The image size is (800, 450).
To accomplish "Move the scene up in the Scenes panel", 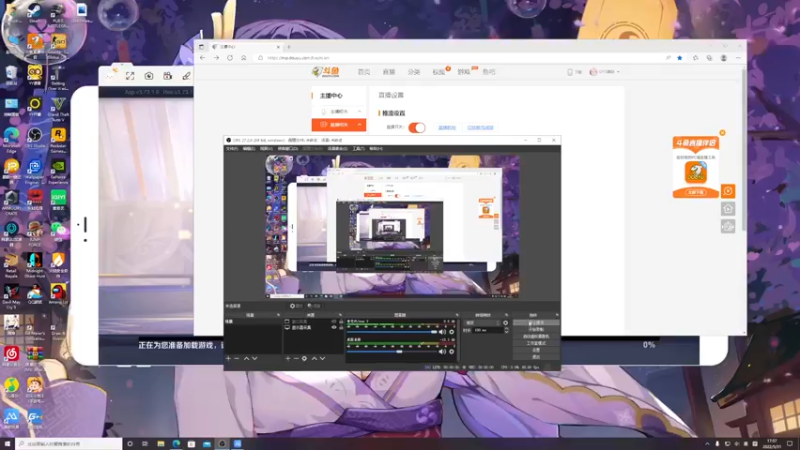I will 246,359.
